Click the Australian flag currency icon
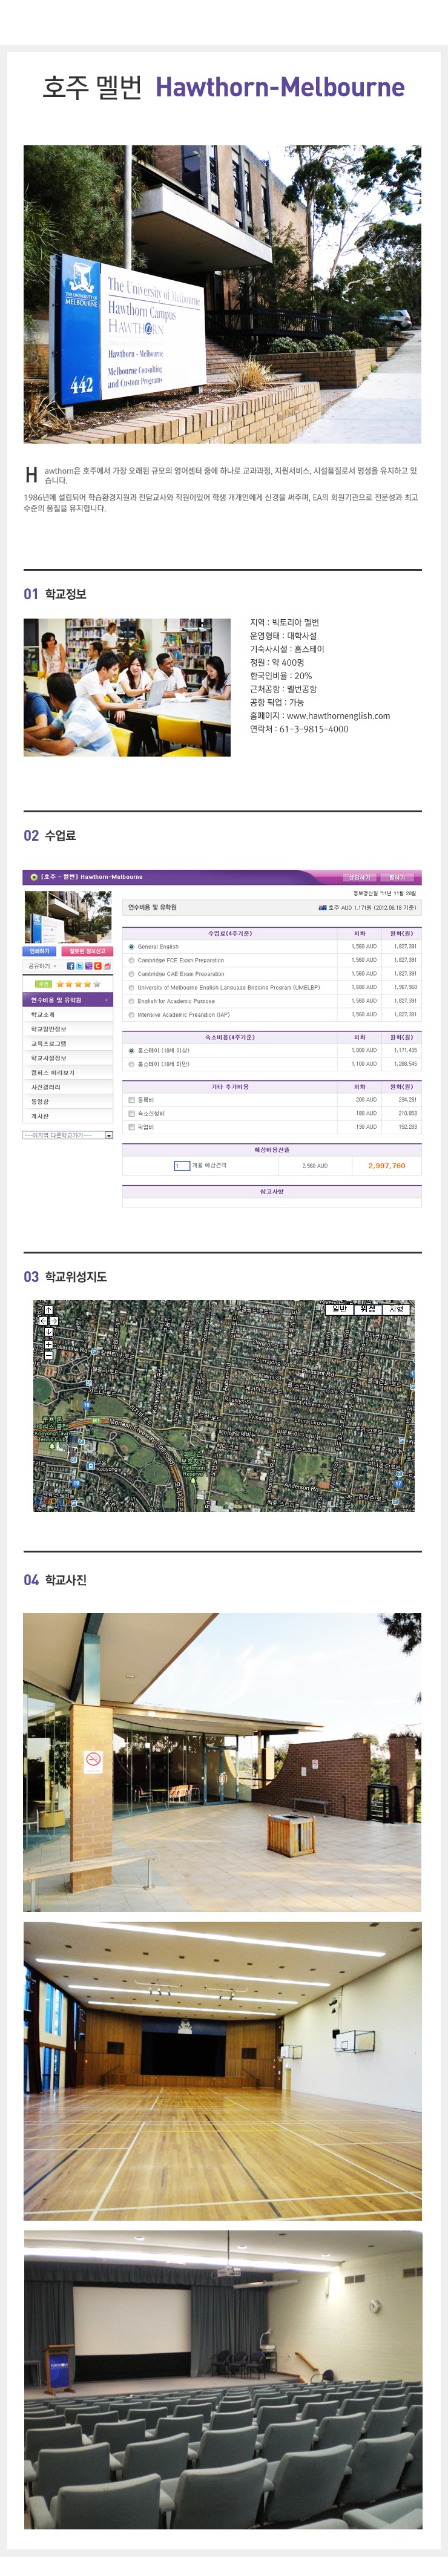 [x=322, y=908]
